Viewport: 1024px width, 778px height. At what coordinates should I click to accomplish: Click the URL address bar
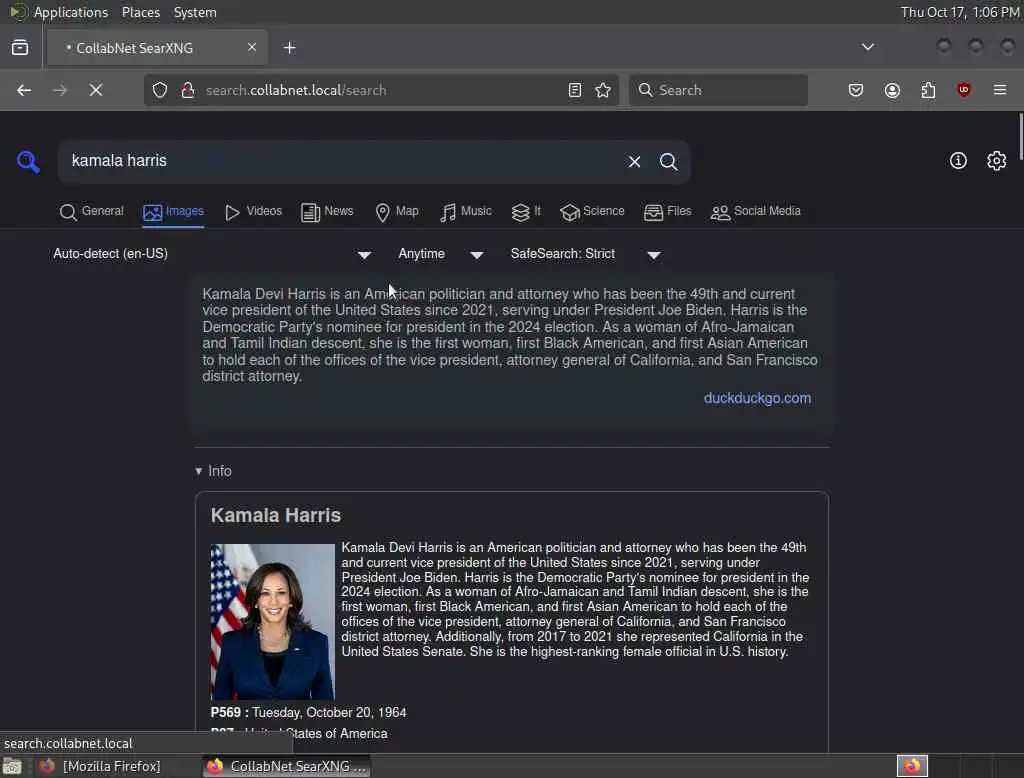click(382, 90)
